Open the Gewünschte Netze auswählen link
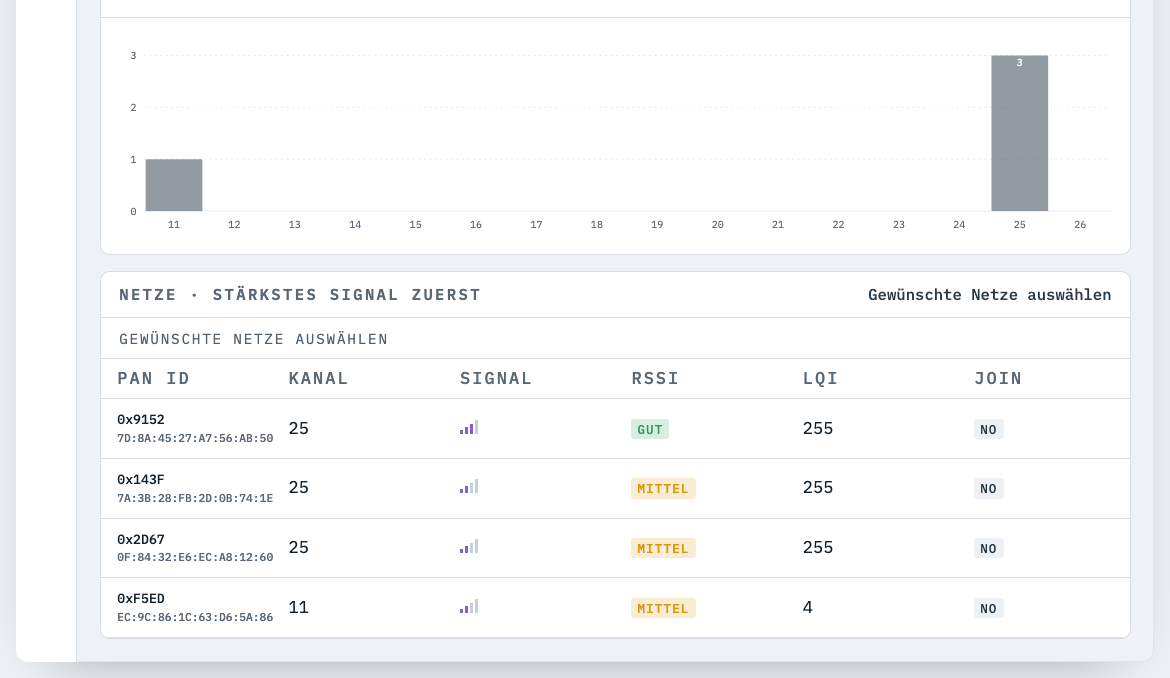Viewport: 1170px width, 678px height. [x=989, y=294]
